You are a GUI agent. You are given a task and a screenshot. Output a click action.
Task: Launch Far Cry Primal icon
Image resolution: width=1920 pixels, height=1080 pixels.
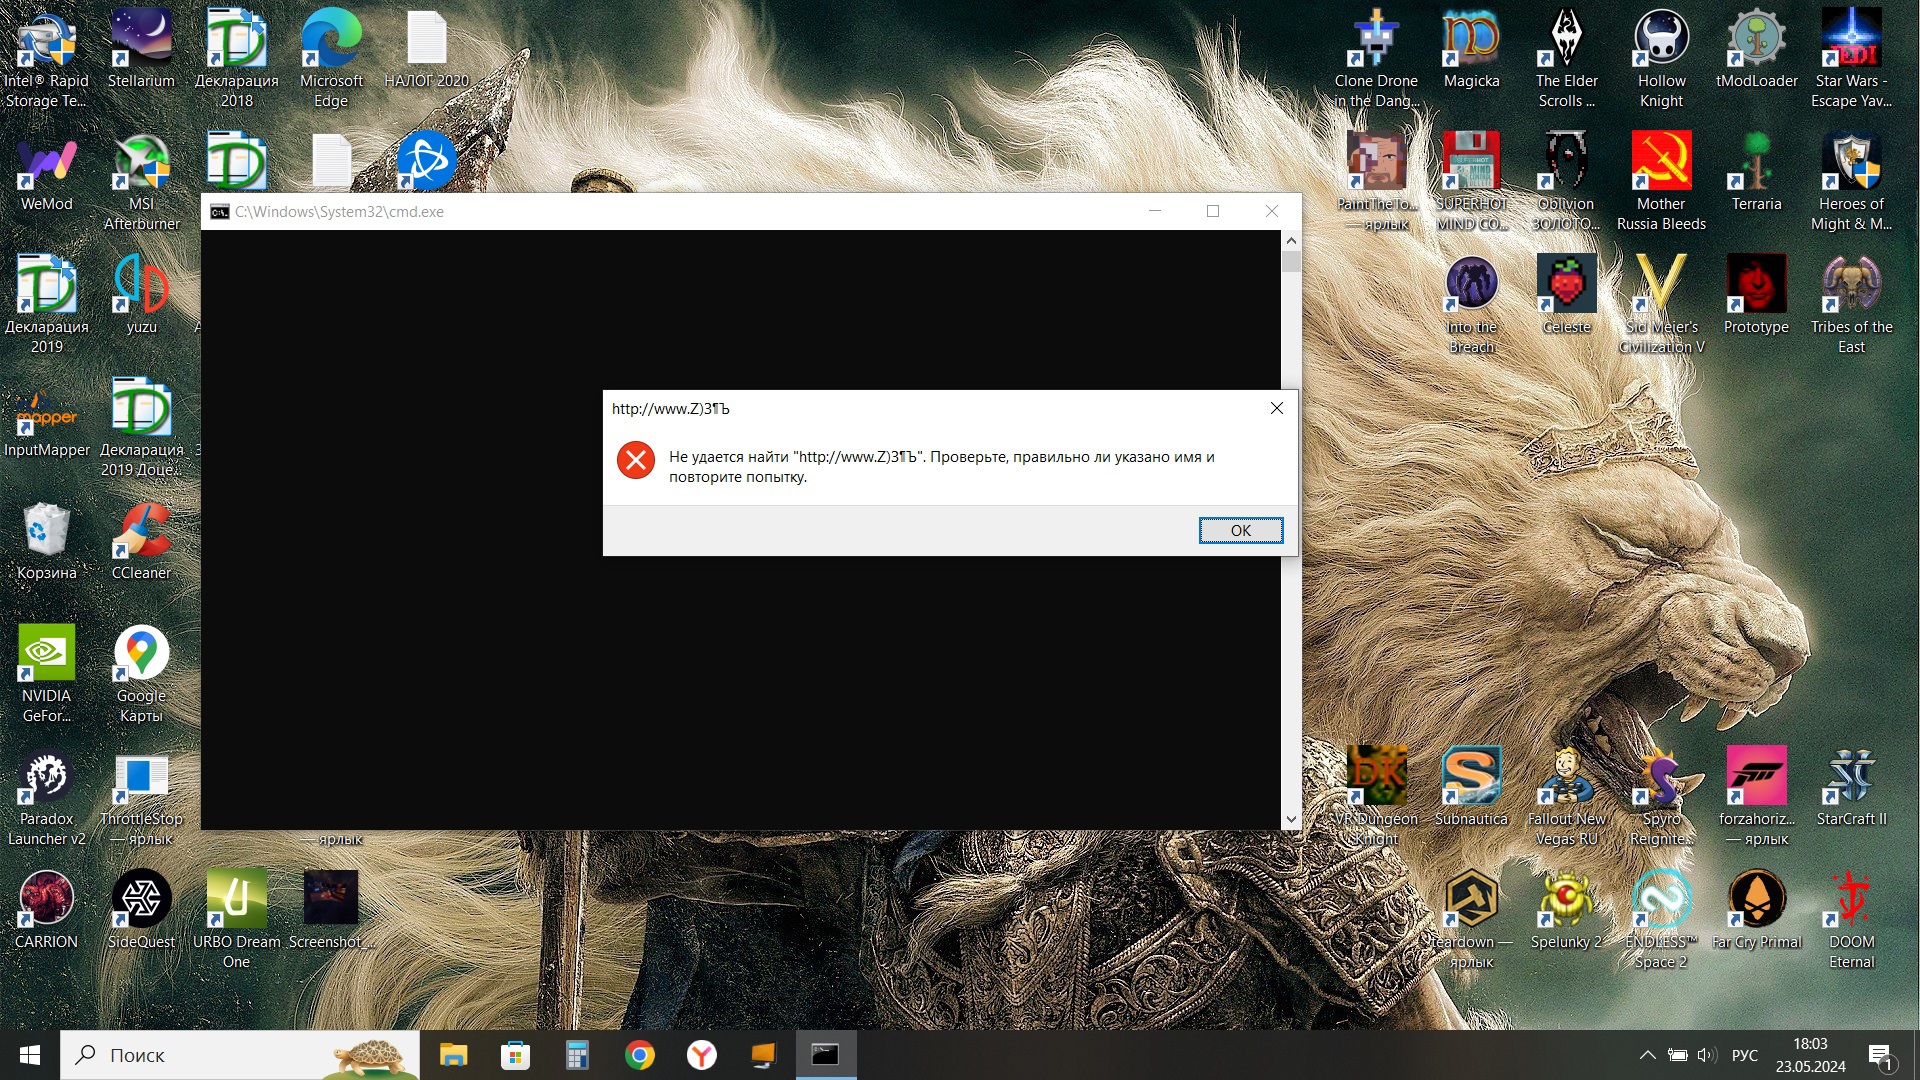pyautogui.click(x=1756, y=910)
